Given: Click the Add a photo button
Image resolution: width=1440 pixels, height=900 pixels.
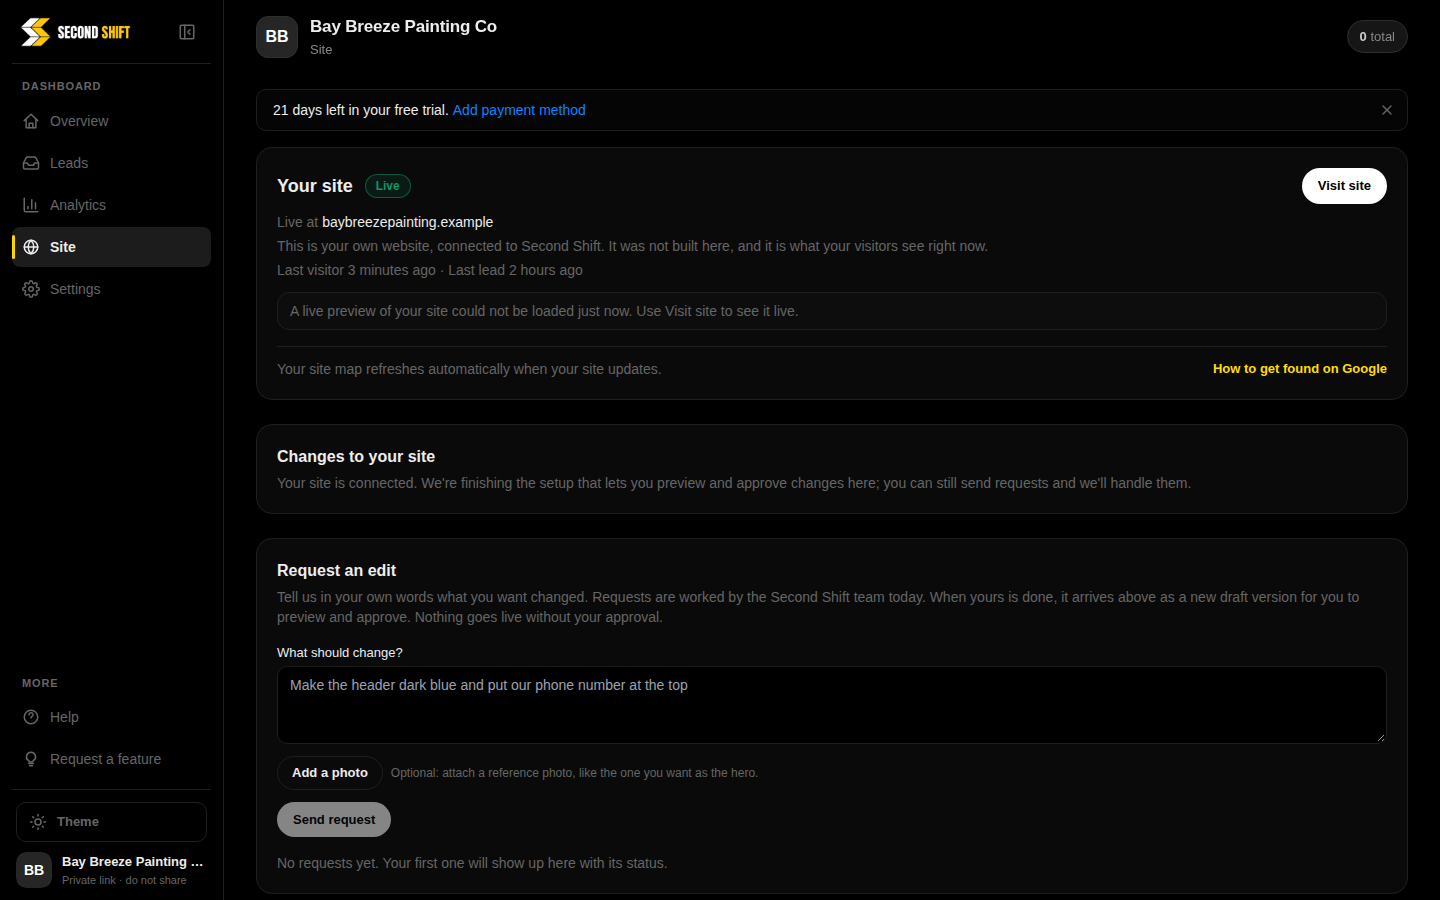Looking at the screenshot, I should pyautogui.click(x=330, y=773).
